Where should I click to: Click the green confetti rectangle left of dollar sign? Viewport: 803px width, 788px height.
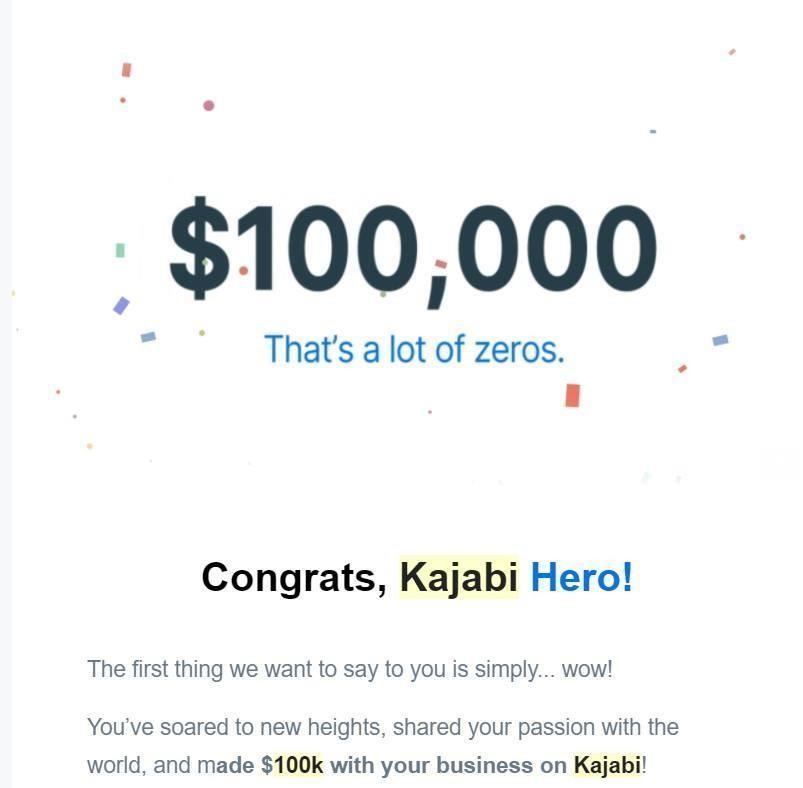[120, 250]
